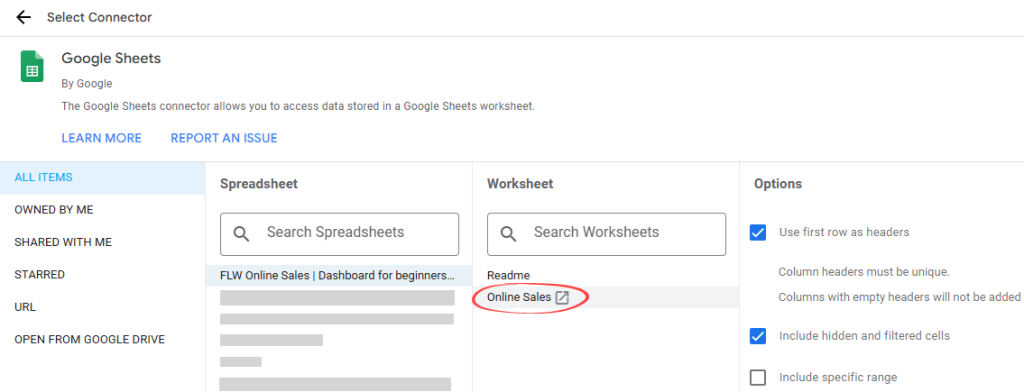Choose the URL source option

point(103,307)
